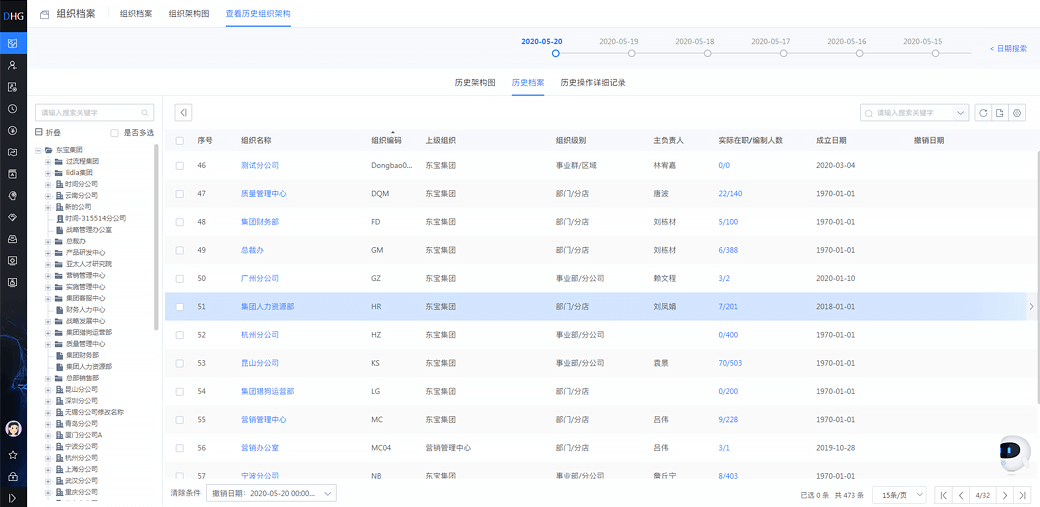Viewport: 1040px width, 507px height.
Task: Click the star icon in left sidebar
Action: [13, 454]
